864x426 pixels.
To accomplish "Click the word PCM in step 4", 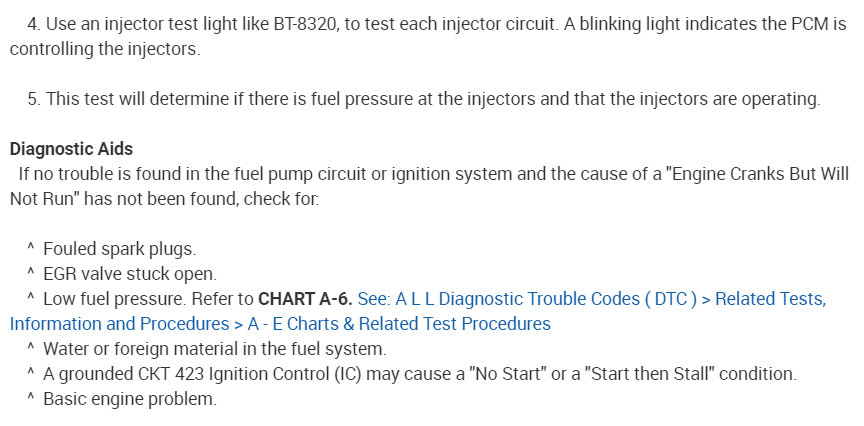I will [813, 24].
